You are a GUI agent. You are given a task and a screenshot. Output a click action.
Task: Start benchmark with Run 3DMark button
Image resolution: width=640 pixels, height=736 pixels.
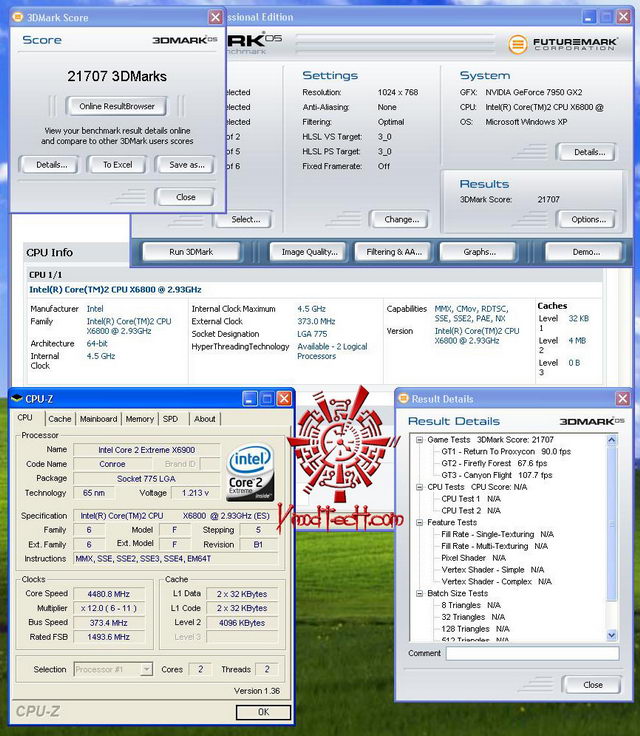pyautogui.click(x=191, y=252)
